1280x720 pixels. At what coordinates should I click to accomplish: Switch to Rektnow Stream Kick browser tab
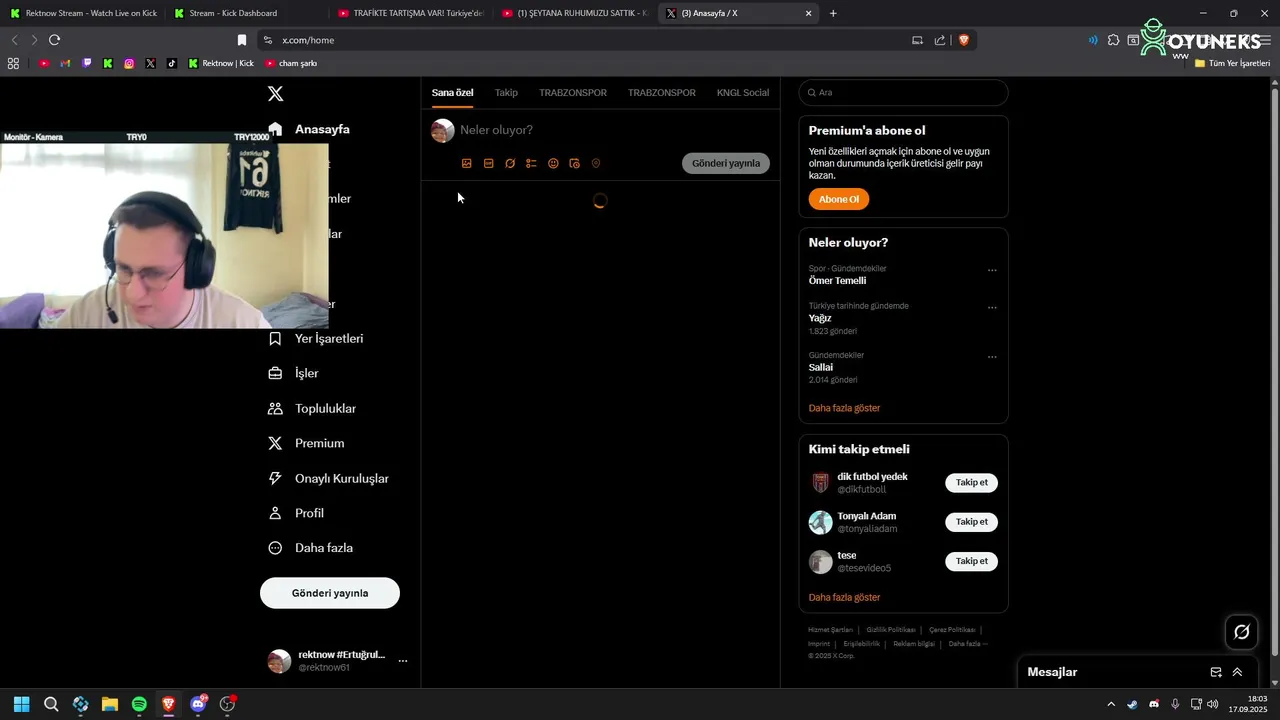click(82, 13)
